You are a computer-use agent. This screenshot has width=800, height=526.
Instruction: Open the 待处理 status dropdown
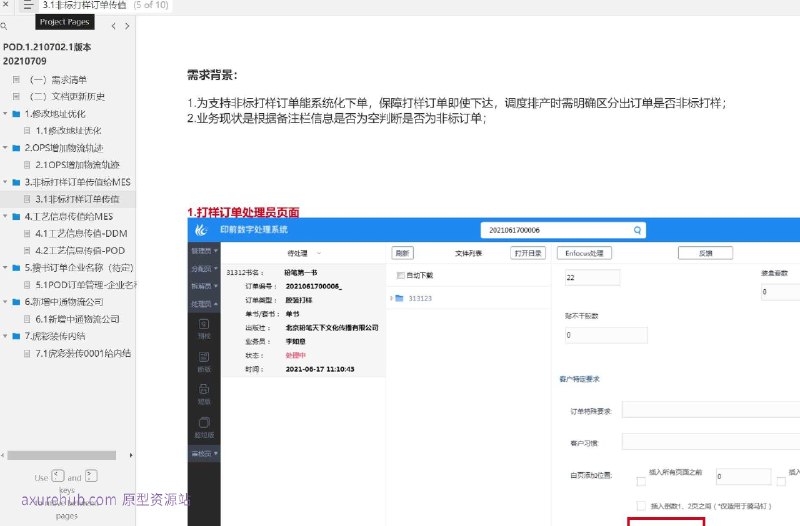coord(304,253)
